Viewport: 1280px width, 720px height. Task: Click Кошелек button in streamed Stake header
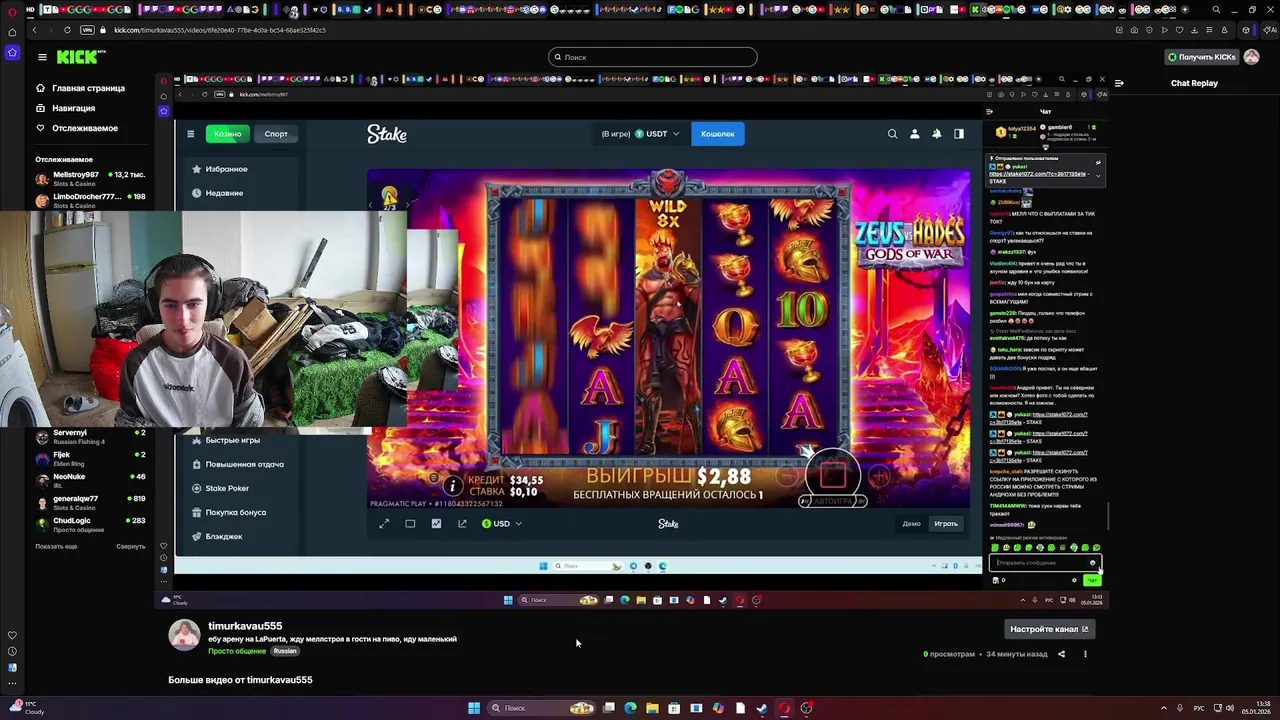coord(717,134)
